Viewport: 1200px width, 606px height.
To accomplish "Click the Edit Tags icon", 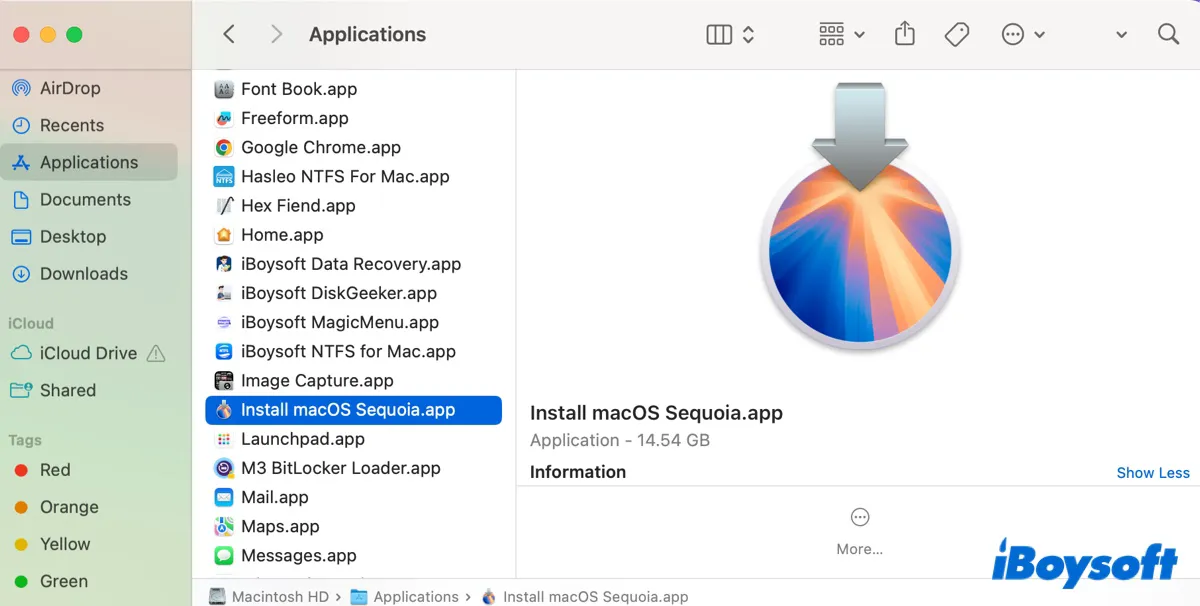I will (956, 35).
